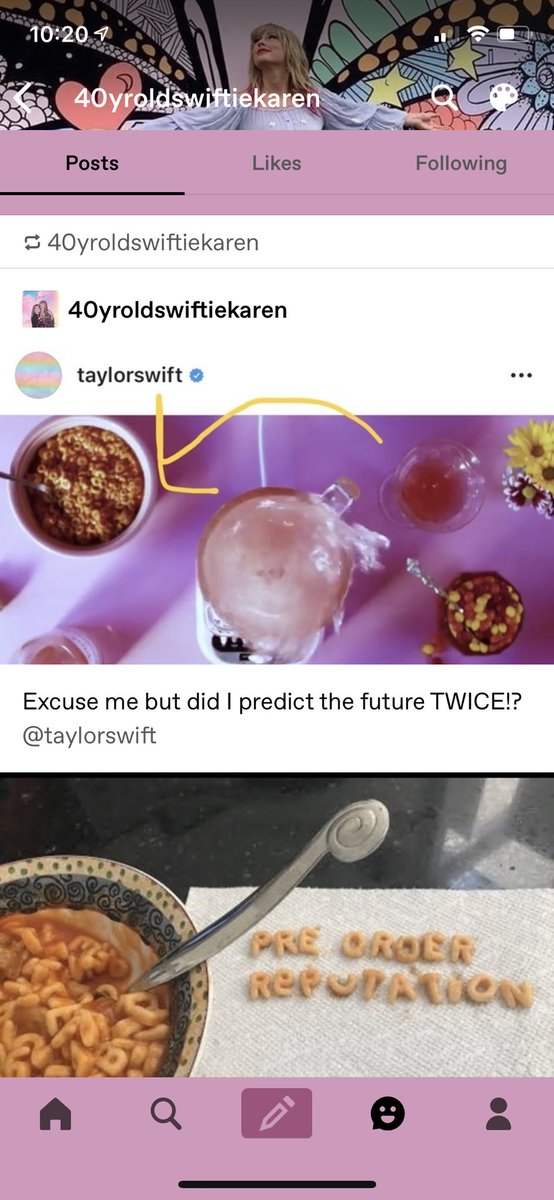Viewport: 554px width, 1200px height.
Task: Compose a new post with pencil
Action: (x=277, y=1113)
